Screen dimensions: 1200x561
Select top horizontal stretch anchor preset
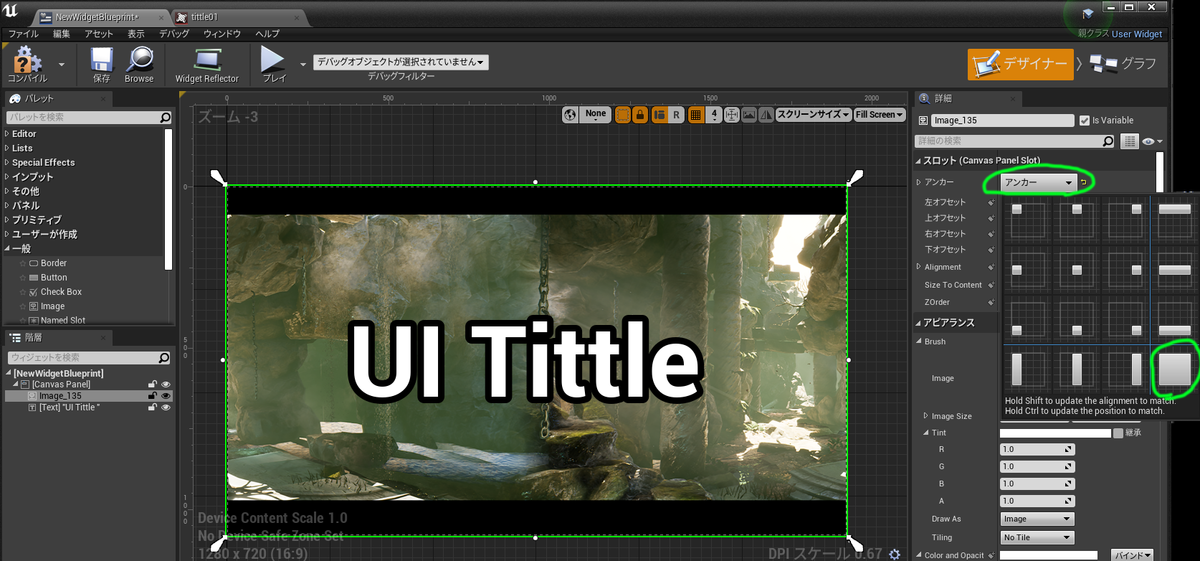(1175, 219)
